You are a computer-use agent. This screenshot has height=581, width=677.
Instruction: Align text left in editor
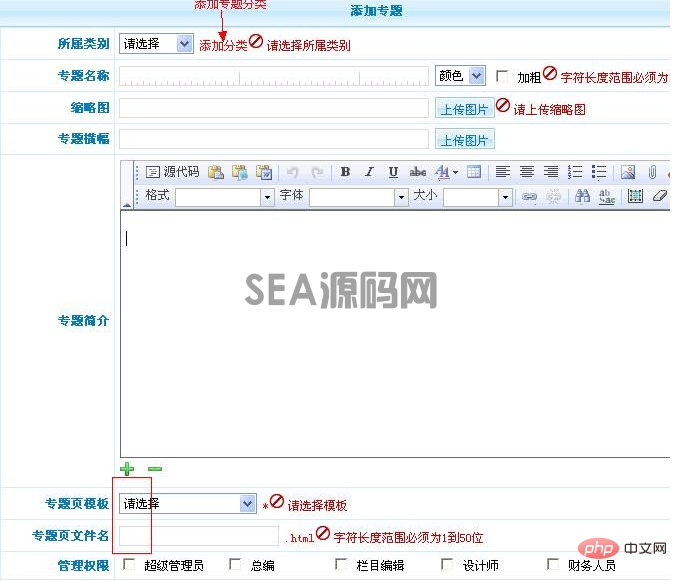[x=503, y=172]
